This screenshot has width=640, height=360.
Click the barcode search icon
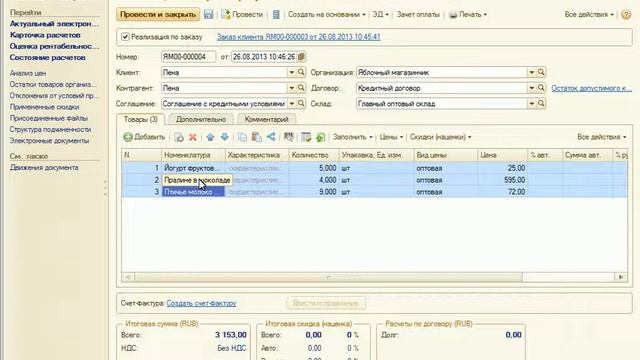(x=289, y=137)
